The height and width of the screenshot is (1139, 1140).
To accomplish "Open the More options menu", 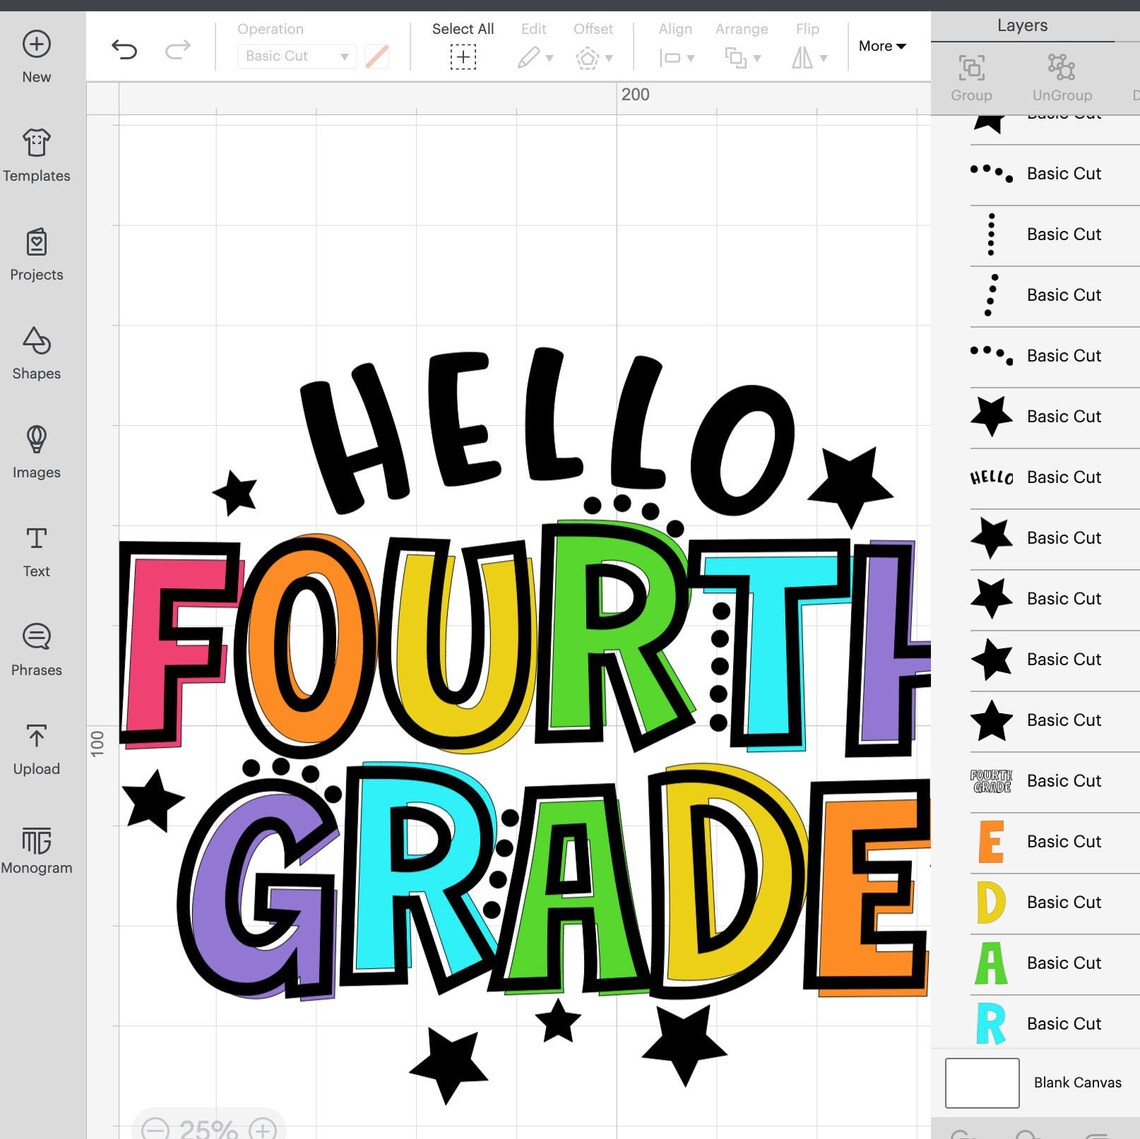I will pyautogui.click(x=881, y=46).
